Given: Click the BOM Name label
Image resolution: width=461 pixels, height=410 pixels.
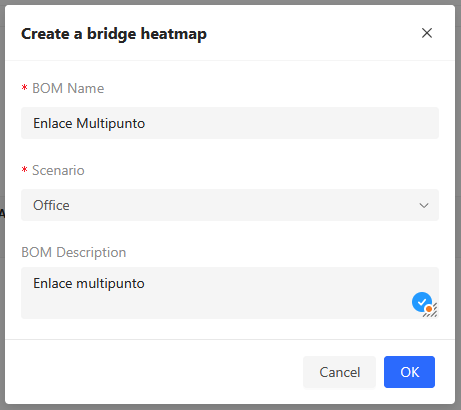Looking at the screenshot, I should [68, 88].
